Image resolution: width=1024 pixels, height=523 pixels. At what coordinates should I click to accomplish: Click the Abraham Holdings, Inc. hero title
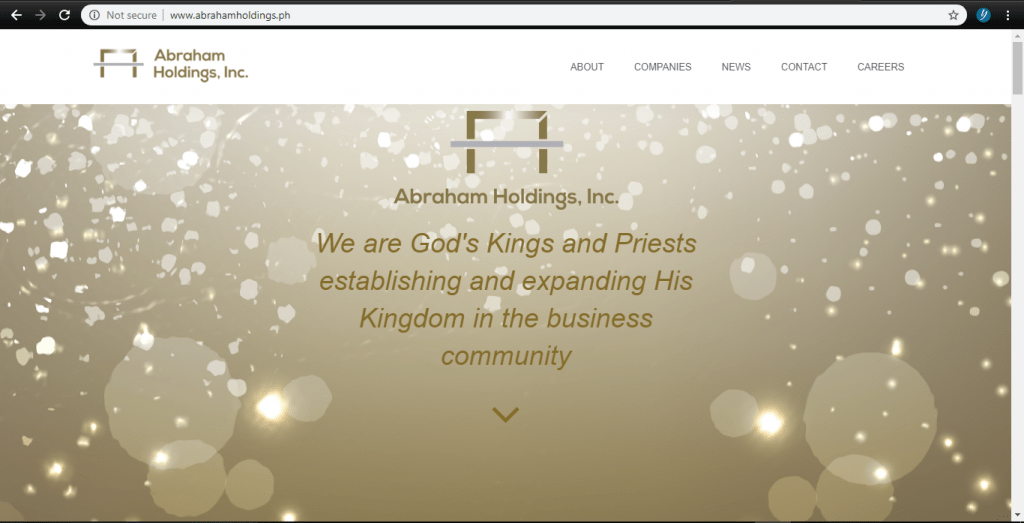(x=506, y=197)
